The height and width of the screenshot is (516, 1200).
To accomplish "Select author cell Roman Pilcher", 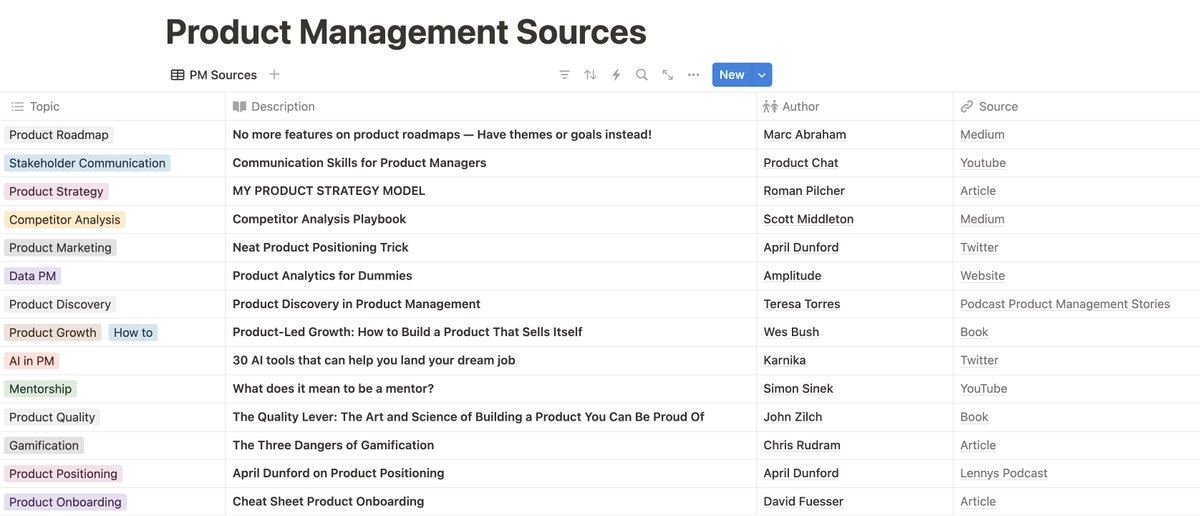I will point(803,191).
